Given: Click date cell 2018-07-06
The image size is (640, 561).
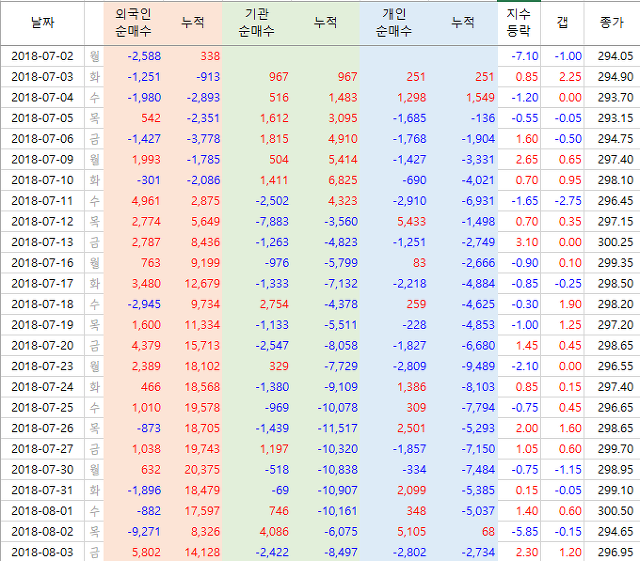Looking at the screenshot, I should coord(42,139).
